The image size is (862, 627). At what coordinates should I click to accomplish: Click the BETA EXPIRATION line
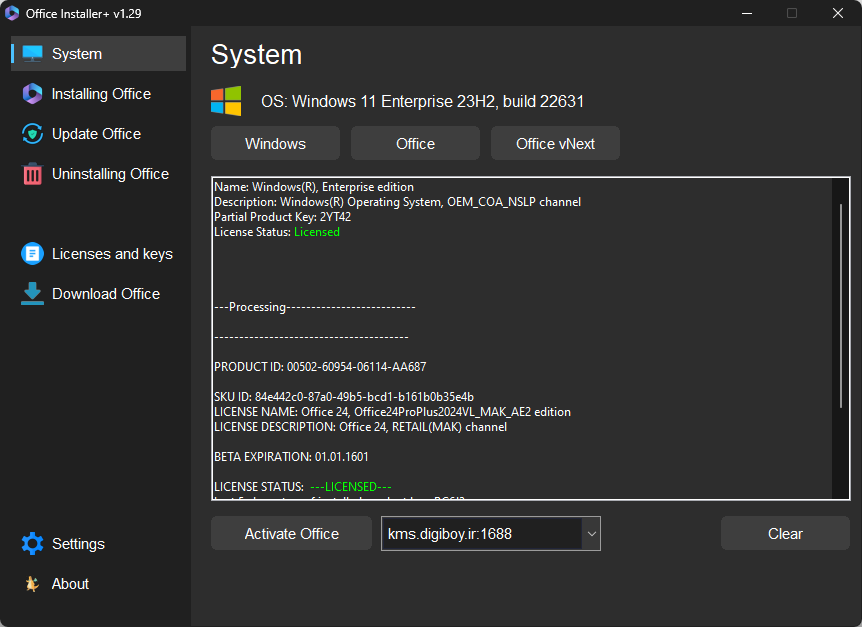point(291,457)
